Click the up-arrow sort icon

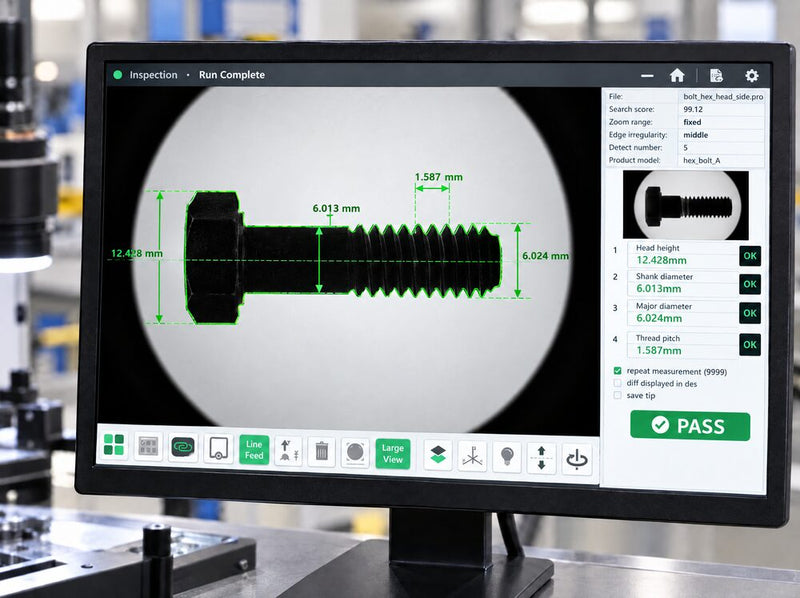pos(288,451)
